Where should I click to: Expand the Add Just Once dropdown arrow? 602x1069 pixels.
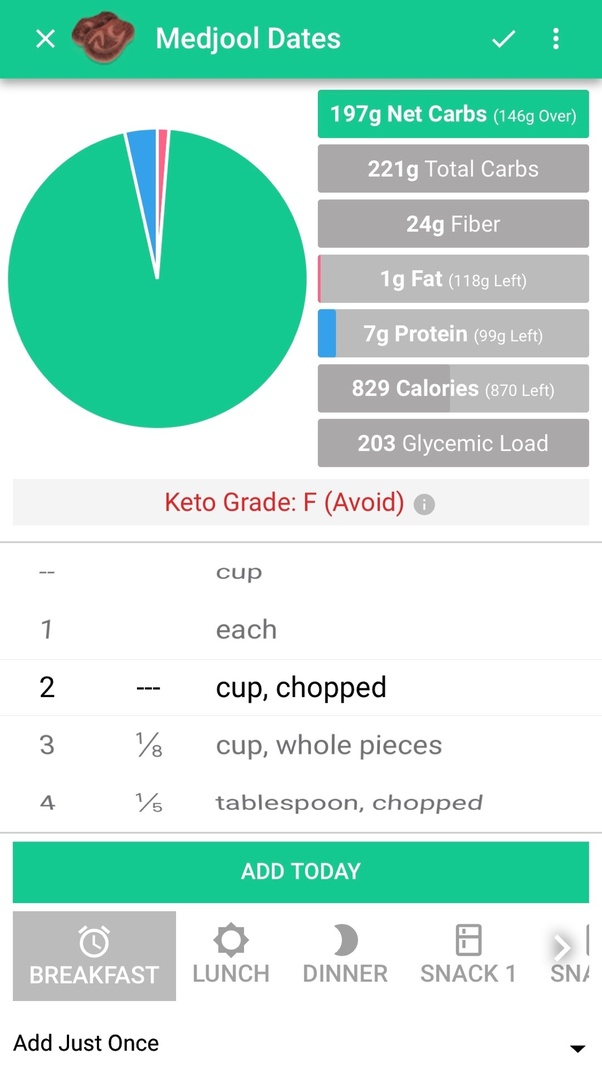click(x=576, y=1048)
